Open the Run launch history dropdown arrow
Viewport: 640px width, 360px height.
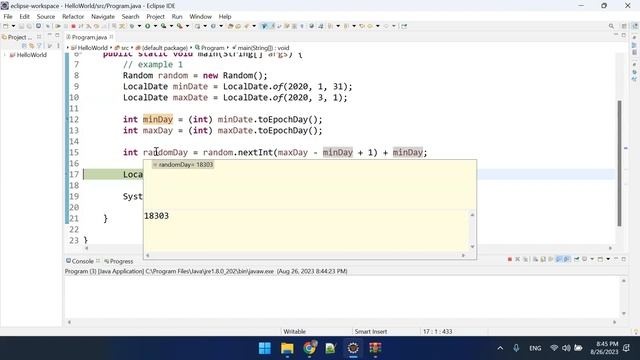(x=155, y=26)
